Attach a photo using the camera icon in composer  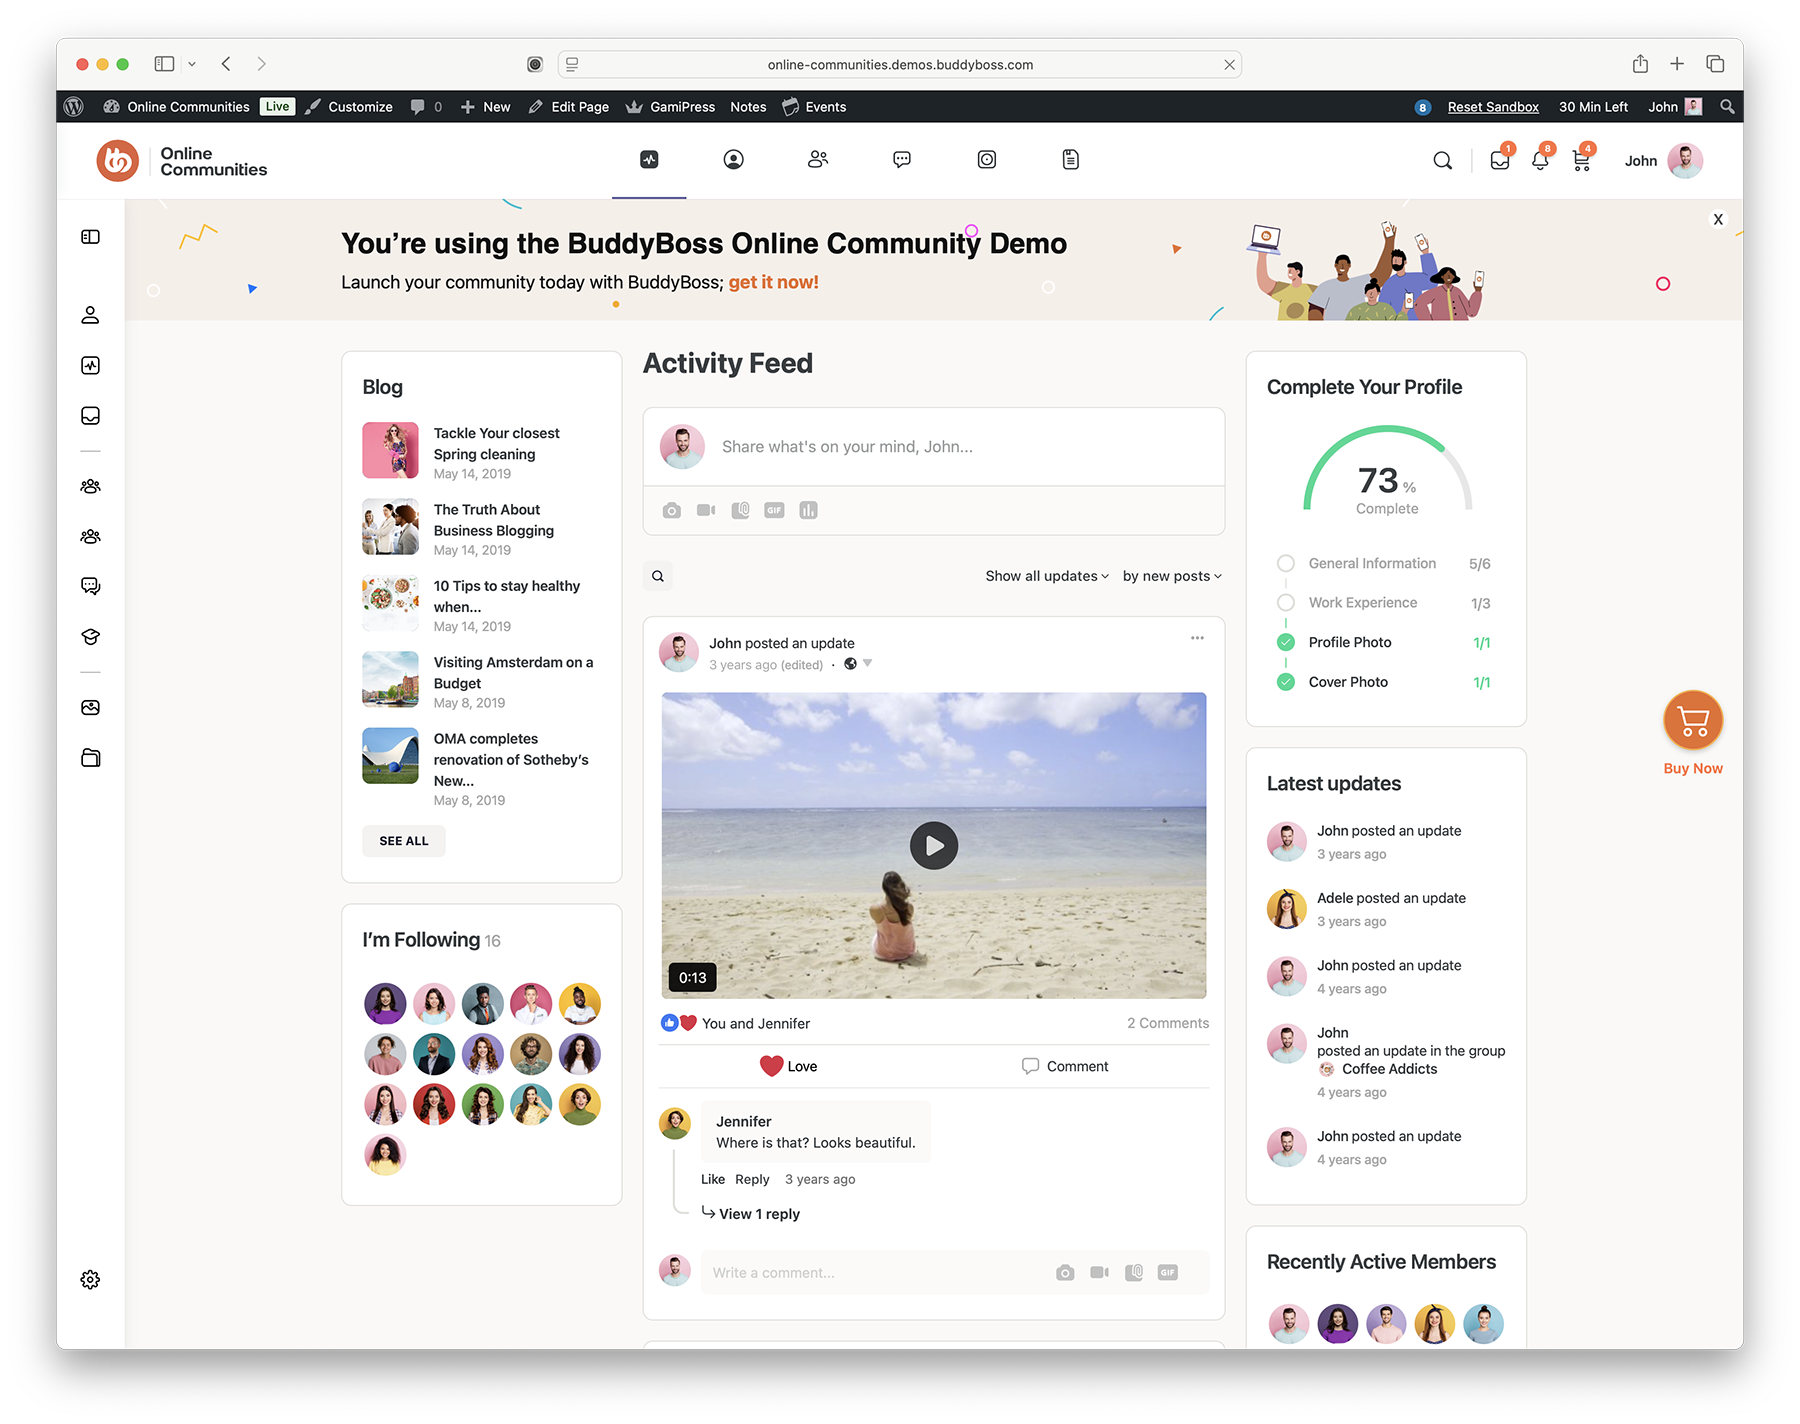click(x=671, y=510)
